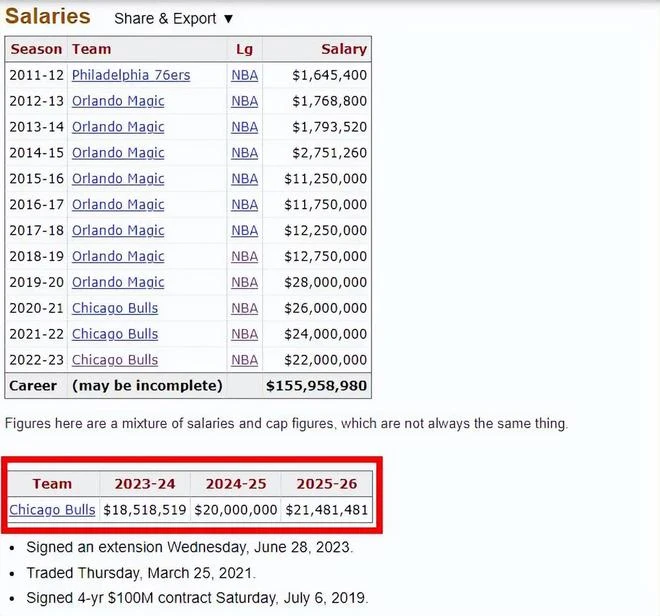Open Orlando Magic link for 2017-18

[x=118, y=230]
